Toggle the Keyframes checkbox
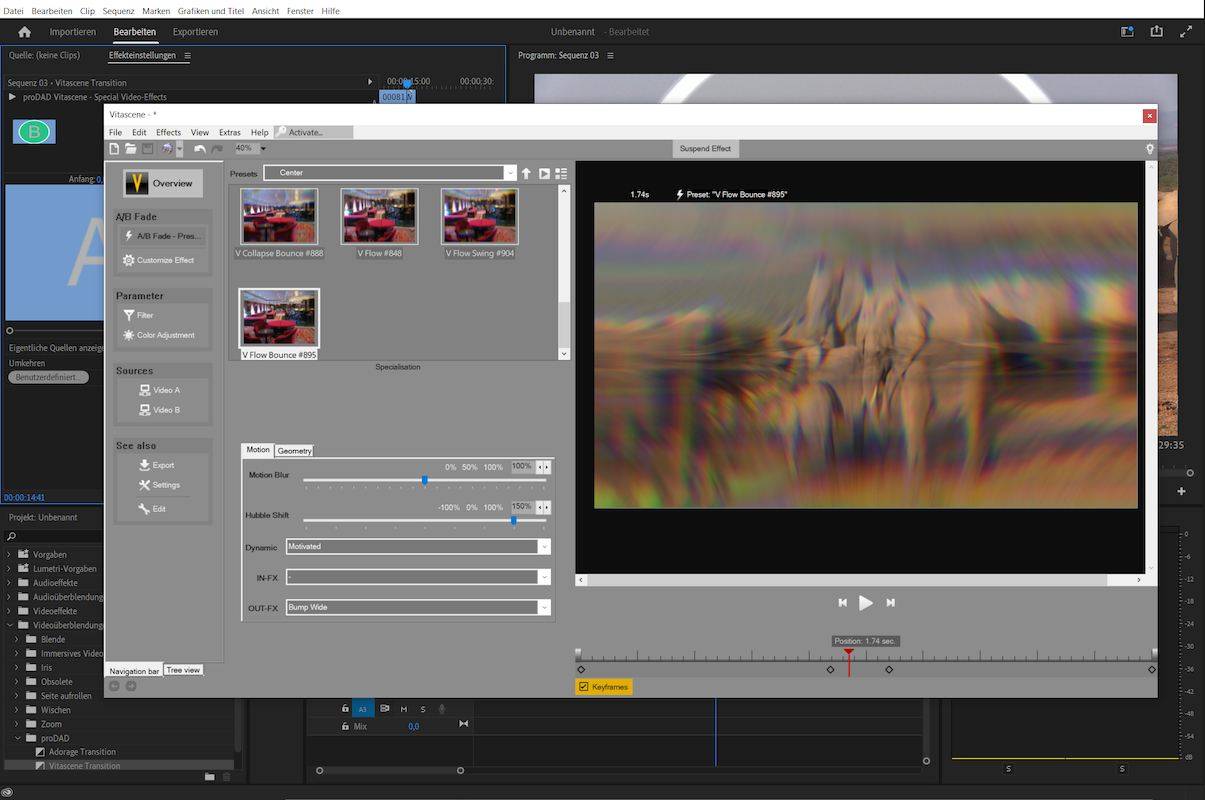This screenshot has height=800, width=1205. pyautogui.click(x=584, y=687)
